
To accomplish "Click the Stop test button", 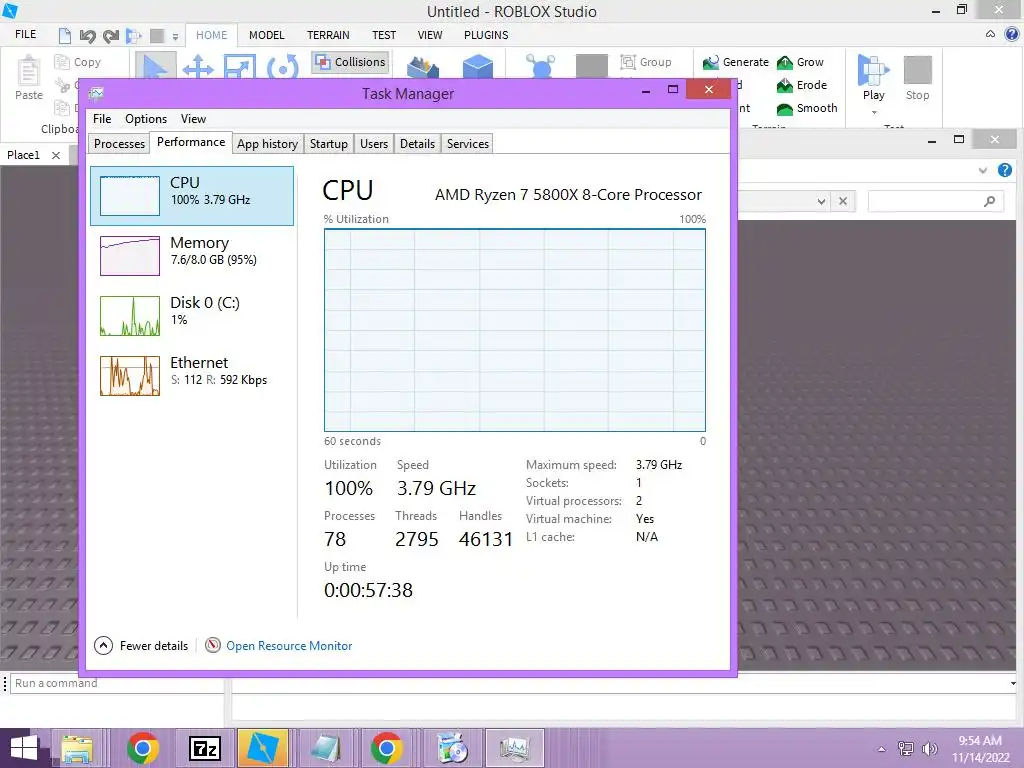I will 918,77.
